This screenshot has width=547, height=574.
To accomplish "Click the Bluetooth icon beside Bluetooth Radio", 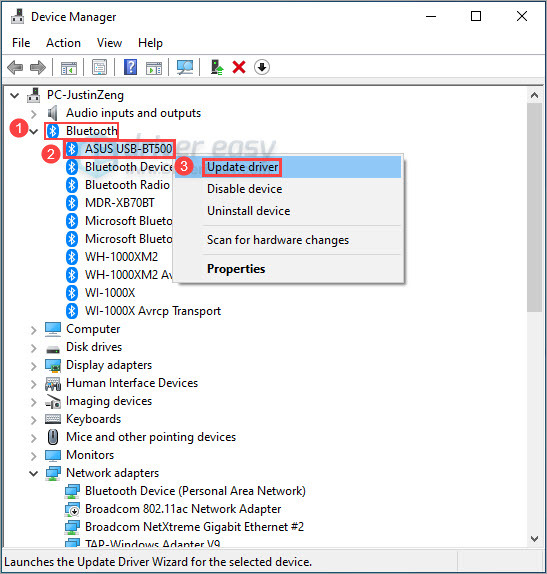I will tap(72, 185).
